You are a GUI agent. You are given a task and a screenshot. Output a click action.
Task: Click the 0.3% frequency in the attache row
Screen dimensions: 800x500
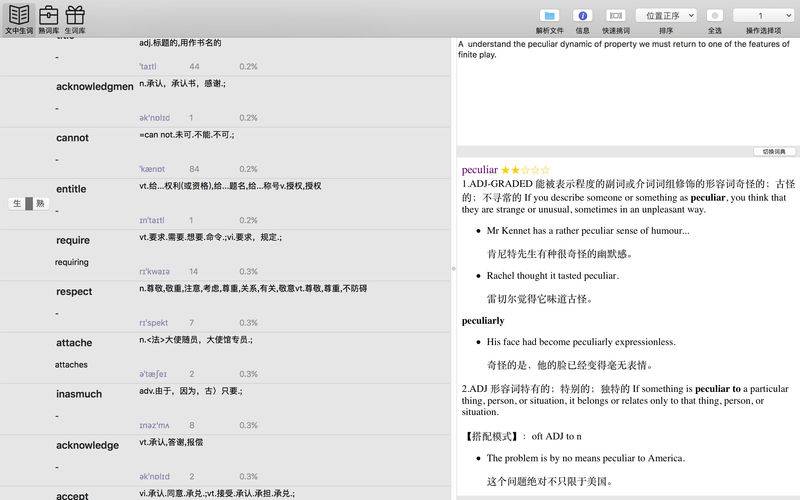click(x=248, y=374)
